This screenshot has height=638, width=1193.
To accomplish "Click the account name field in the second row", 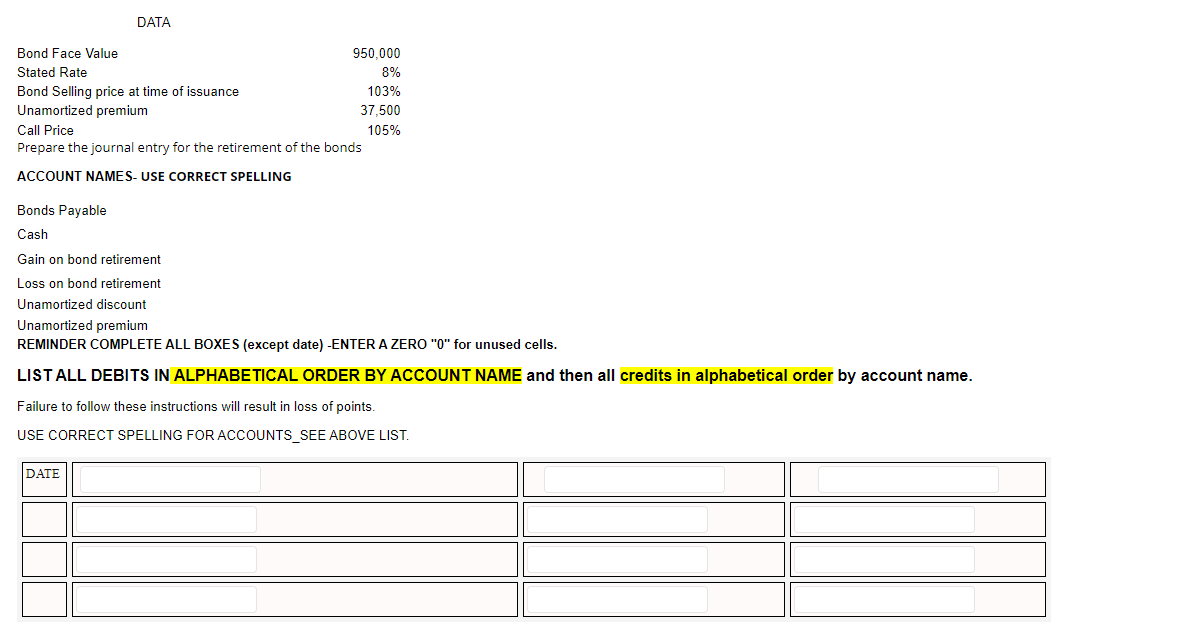I will [x=165, y=519].
